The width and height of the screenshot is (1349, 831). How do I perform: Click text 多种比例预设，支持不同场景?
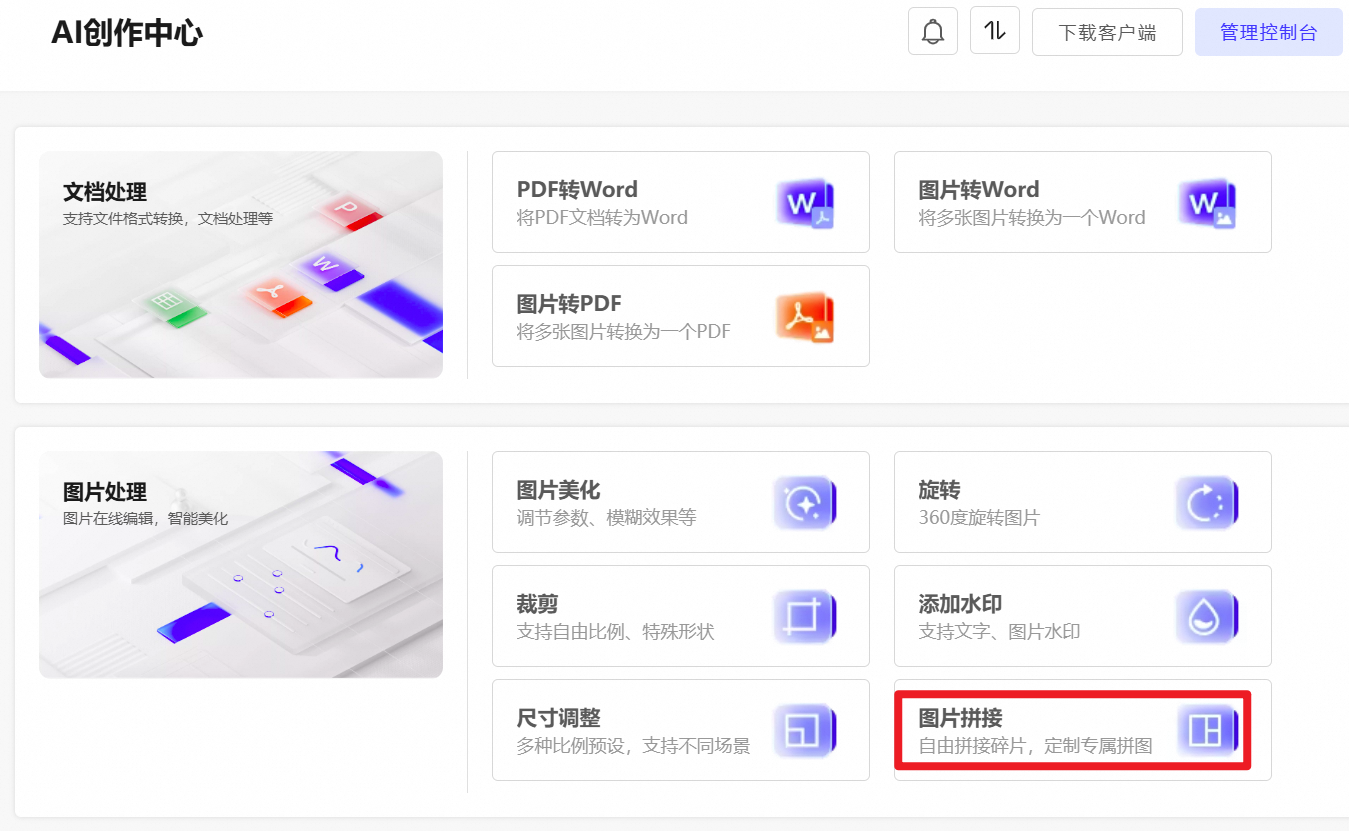coord(633,746)
